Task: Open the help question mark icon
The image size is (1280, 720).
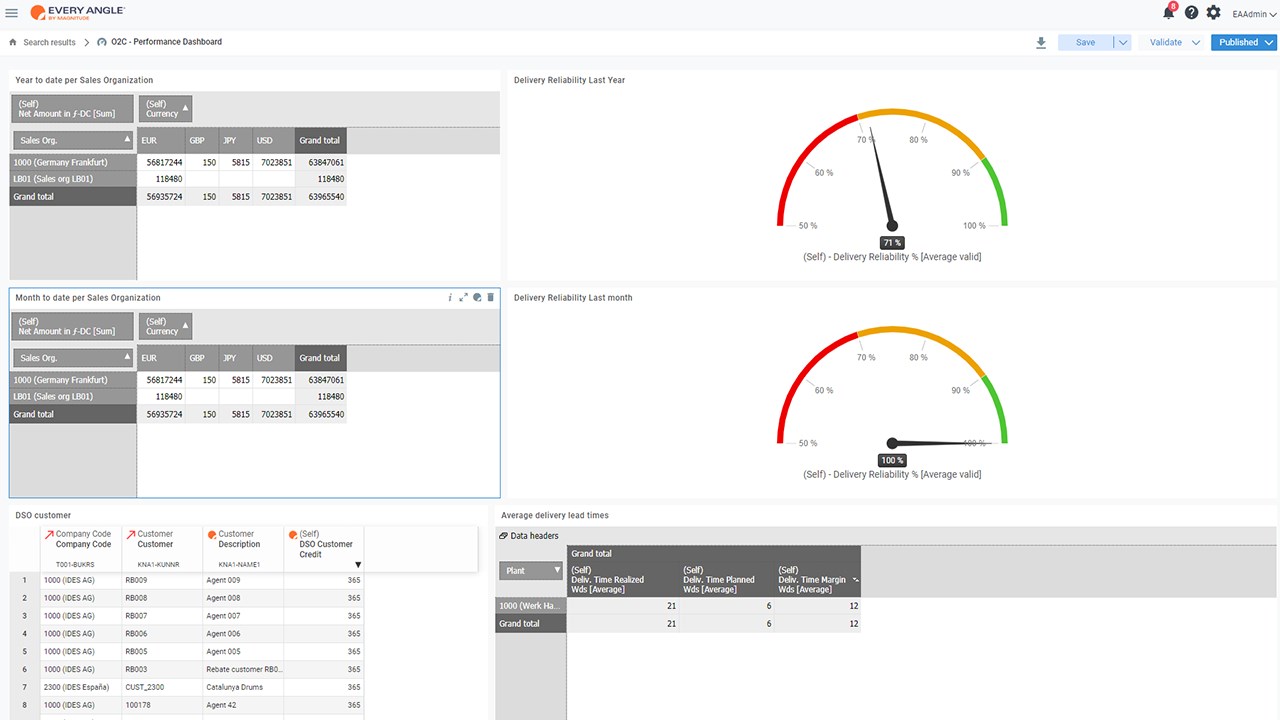Action: (x=1191, y=13)
